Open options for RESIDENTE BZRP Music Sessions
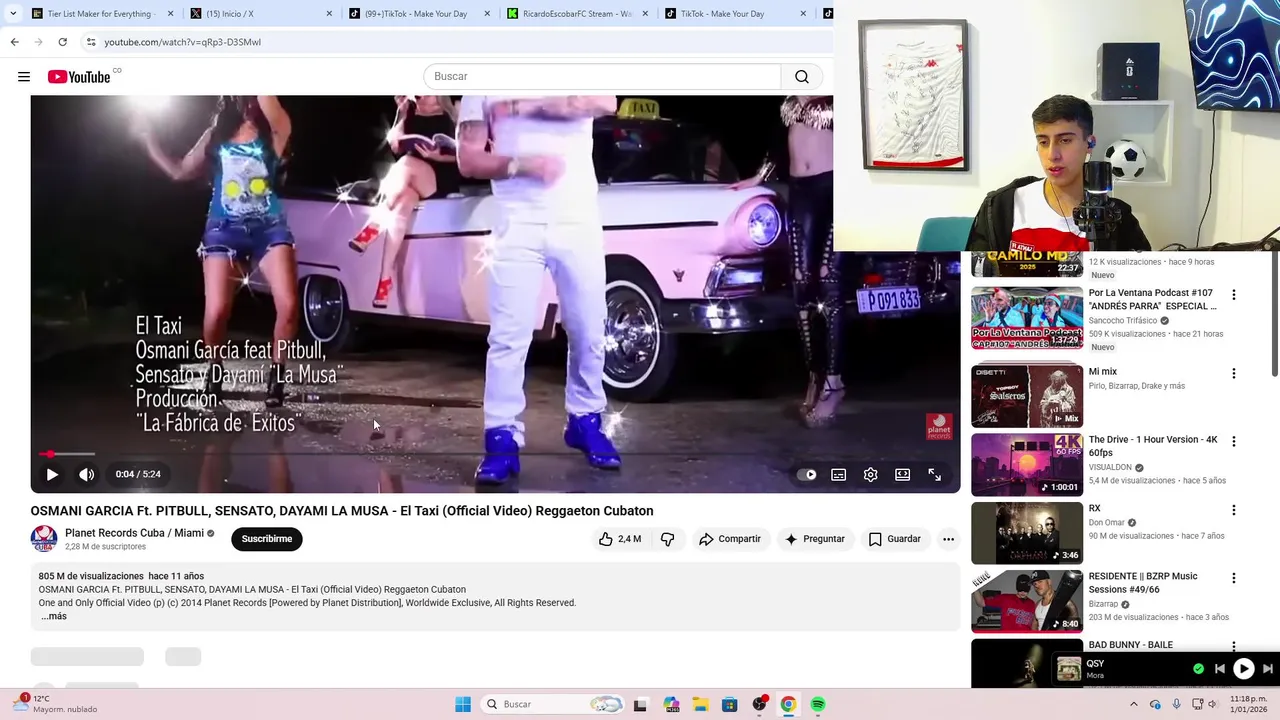The image size is (1280, 720). click(x=1233, y=578)
